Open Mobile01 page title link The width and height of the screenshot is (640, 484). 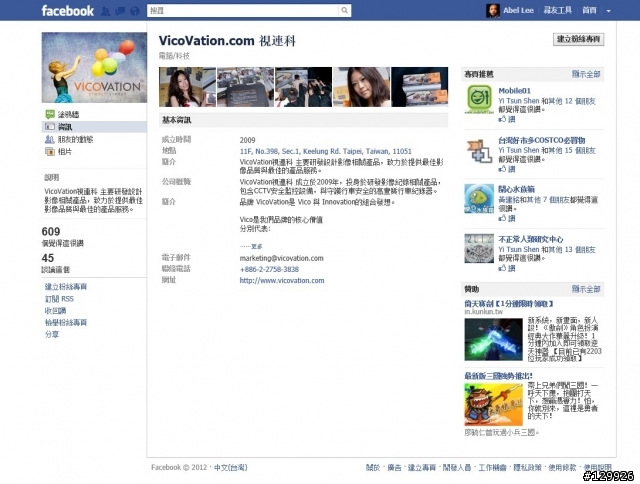click(514, 91)
